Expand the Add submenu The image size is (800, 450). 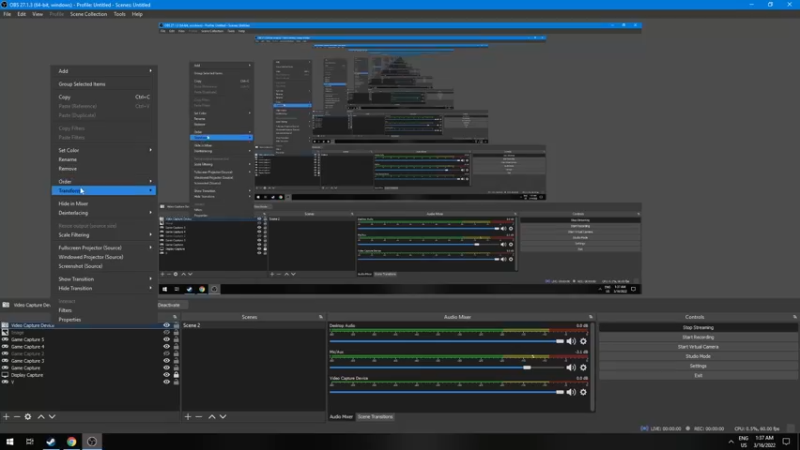tap(104, 71)
